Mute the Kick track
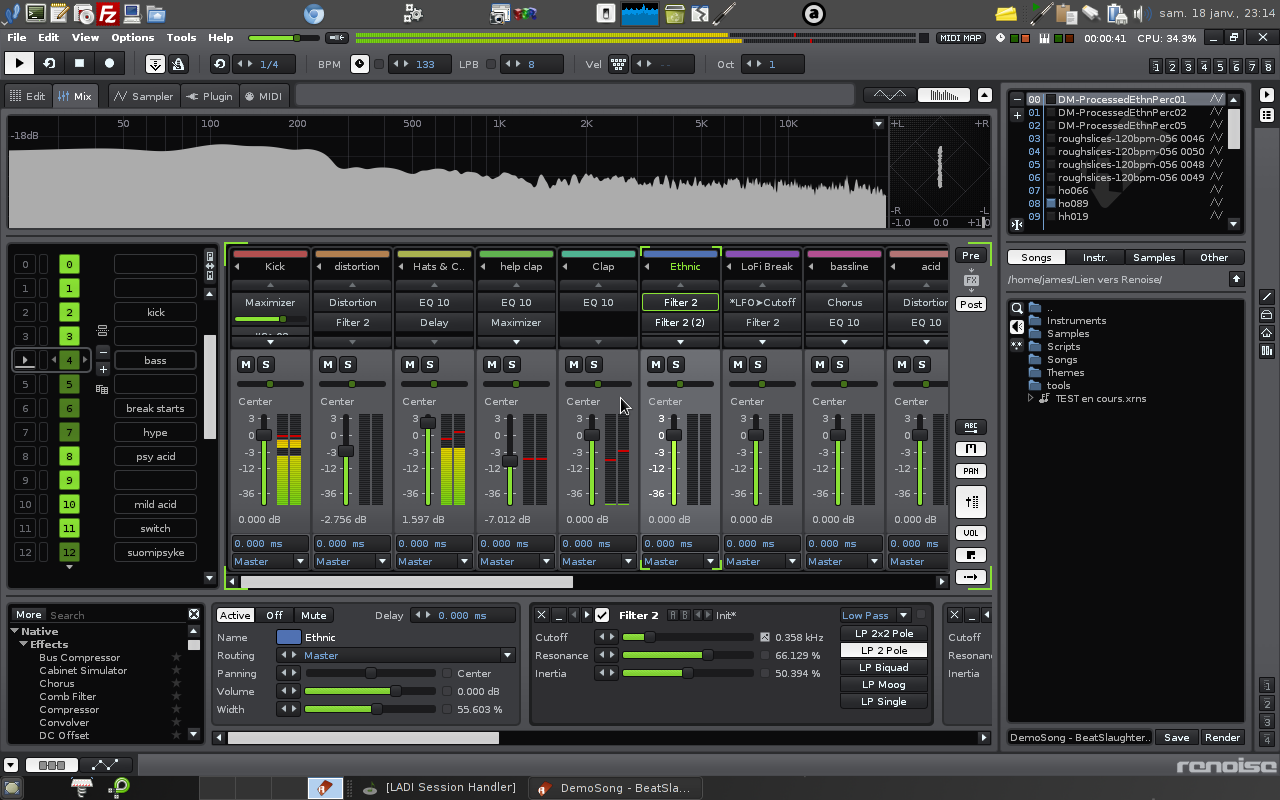1280x800 pixels. (x=246, y=365)
